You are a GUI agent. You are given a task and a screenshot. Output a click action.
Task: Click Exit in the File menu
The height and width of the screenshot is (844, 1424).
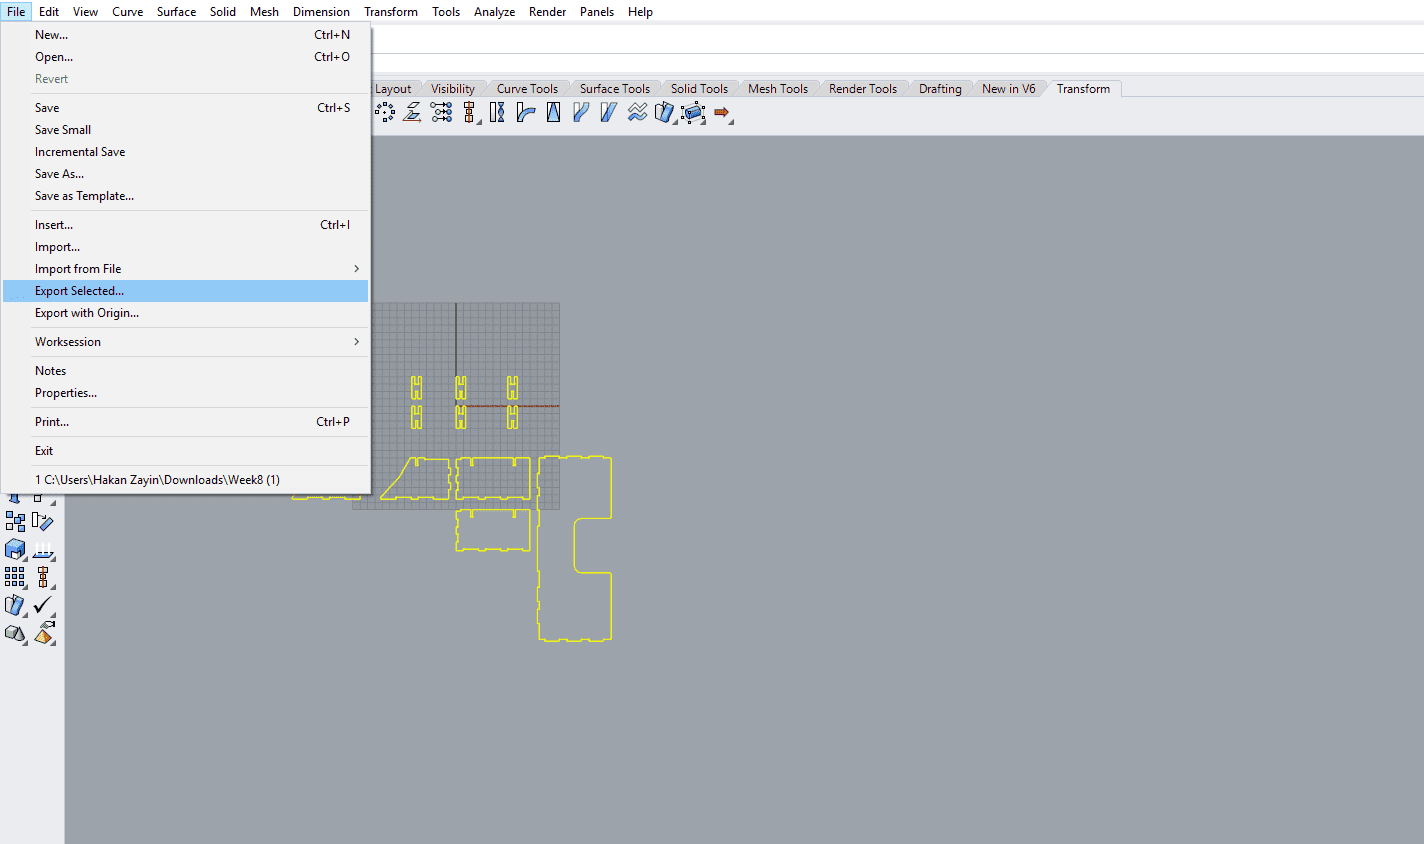point(186,451)
